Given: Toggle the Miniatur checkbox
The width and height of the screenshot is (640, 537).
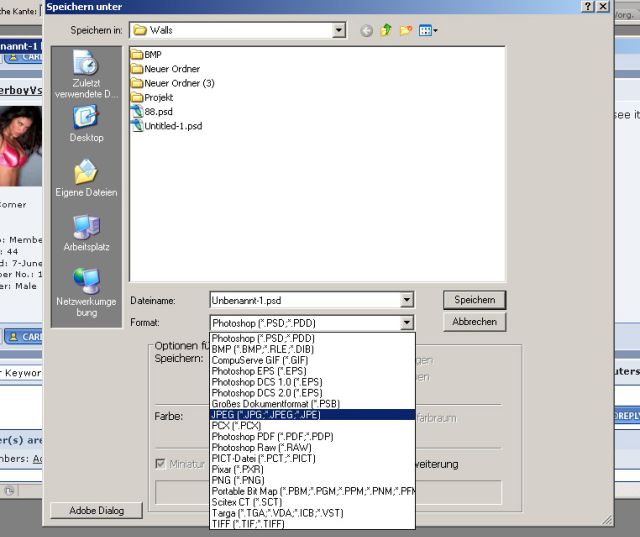Looking at the screenshot, I should (161, 464).
